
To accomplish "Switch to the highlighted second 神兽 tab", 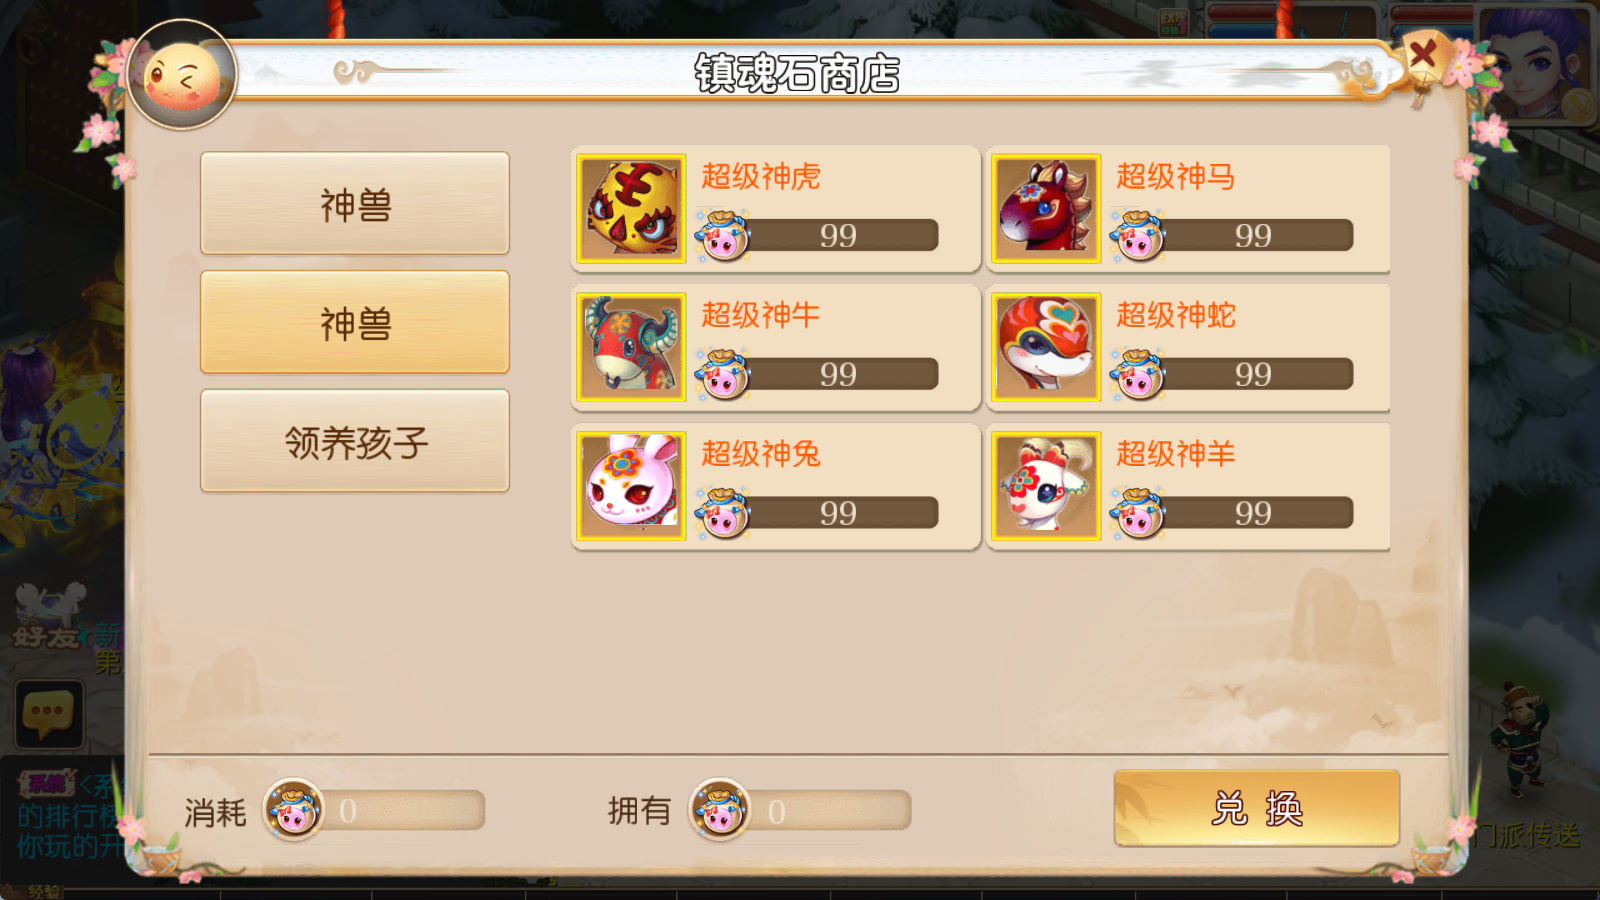I will [x=355, y=322].
